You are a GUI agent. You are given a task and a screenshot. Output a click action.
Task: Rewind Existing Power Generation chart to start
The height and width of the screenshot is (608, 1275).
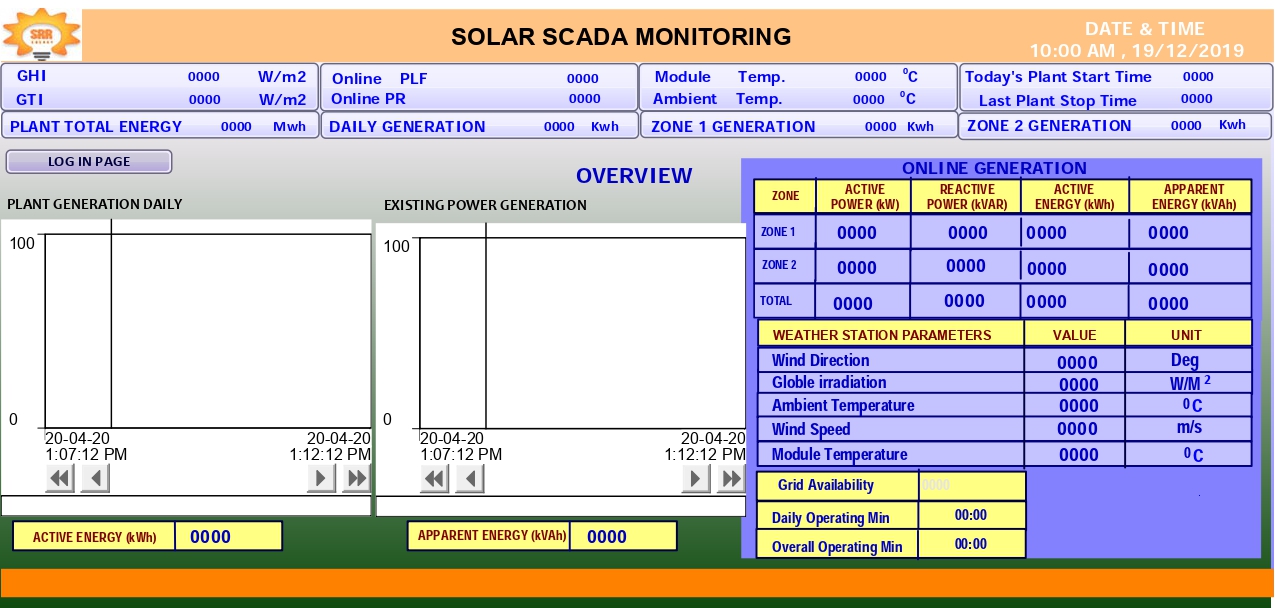[435, 479]
